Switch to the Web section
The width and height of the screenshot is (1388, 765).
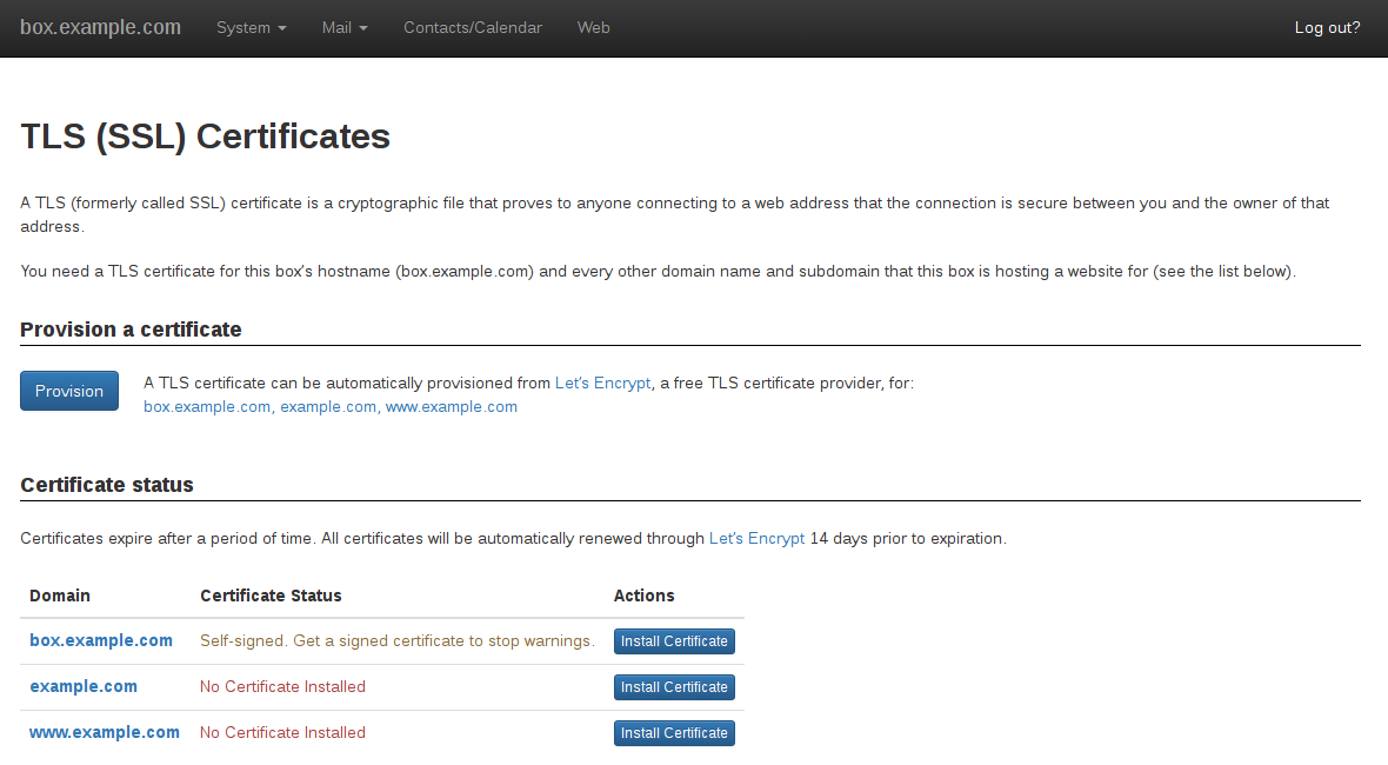593,28
